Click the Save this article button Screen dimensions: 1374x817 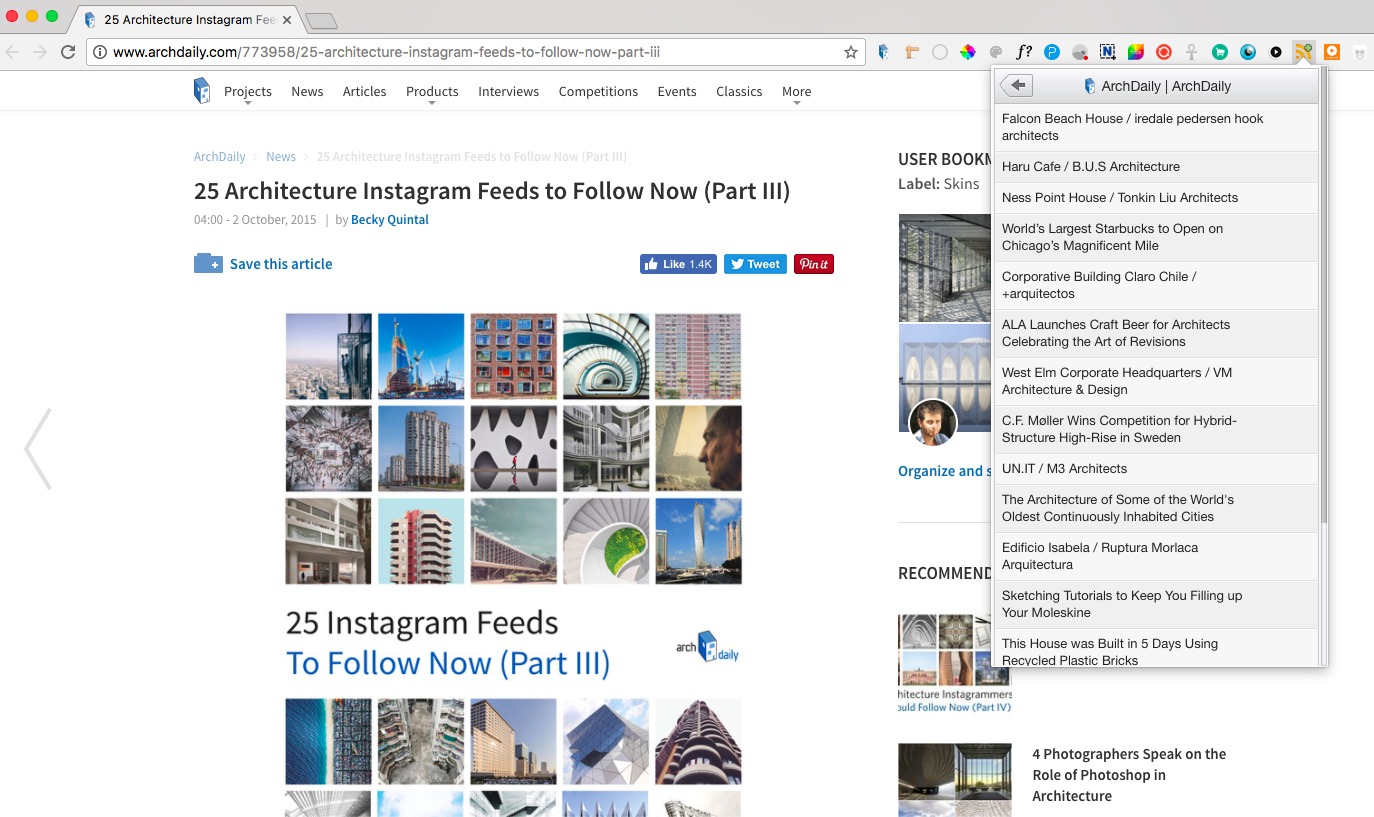pos(263,264)
